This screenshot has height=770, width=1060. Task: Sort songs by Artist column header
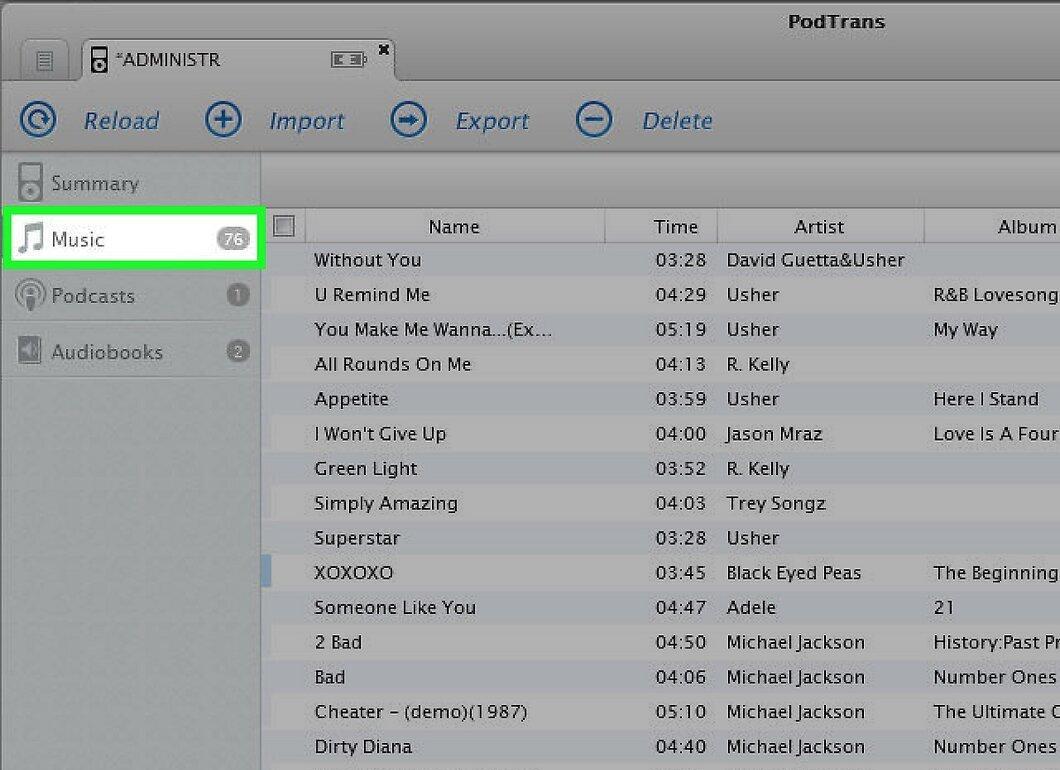coord(819,226)
